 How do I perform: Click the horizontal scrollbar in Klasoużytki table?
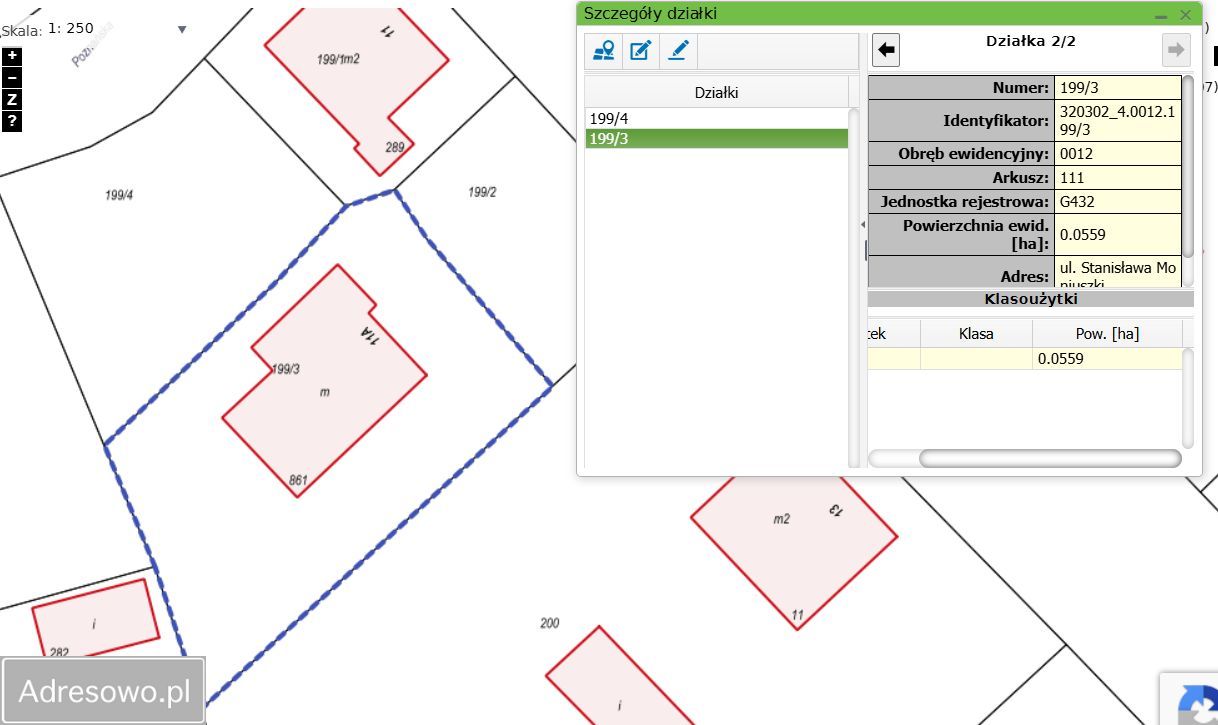coord(1049,458)
